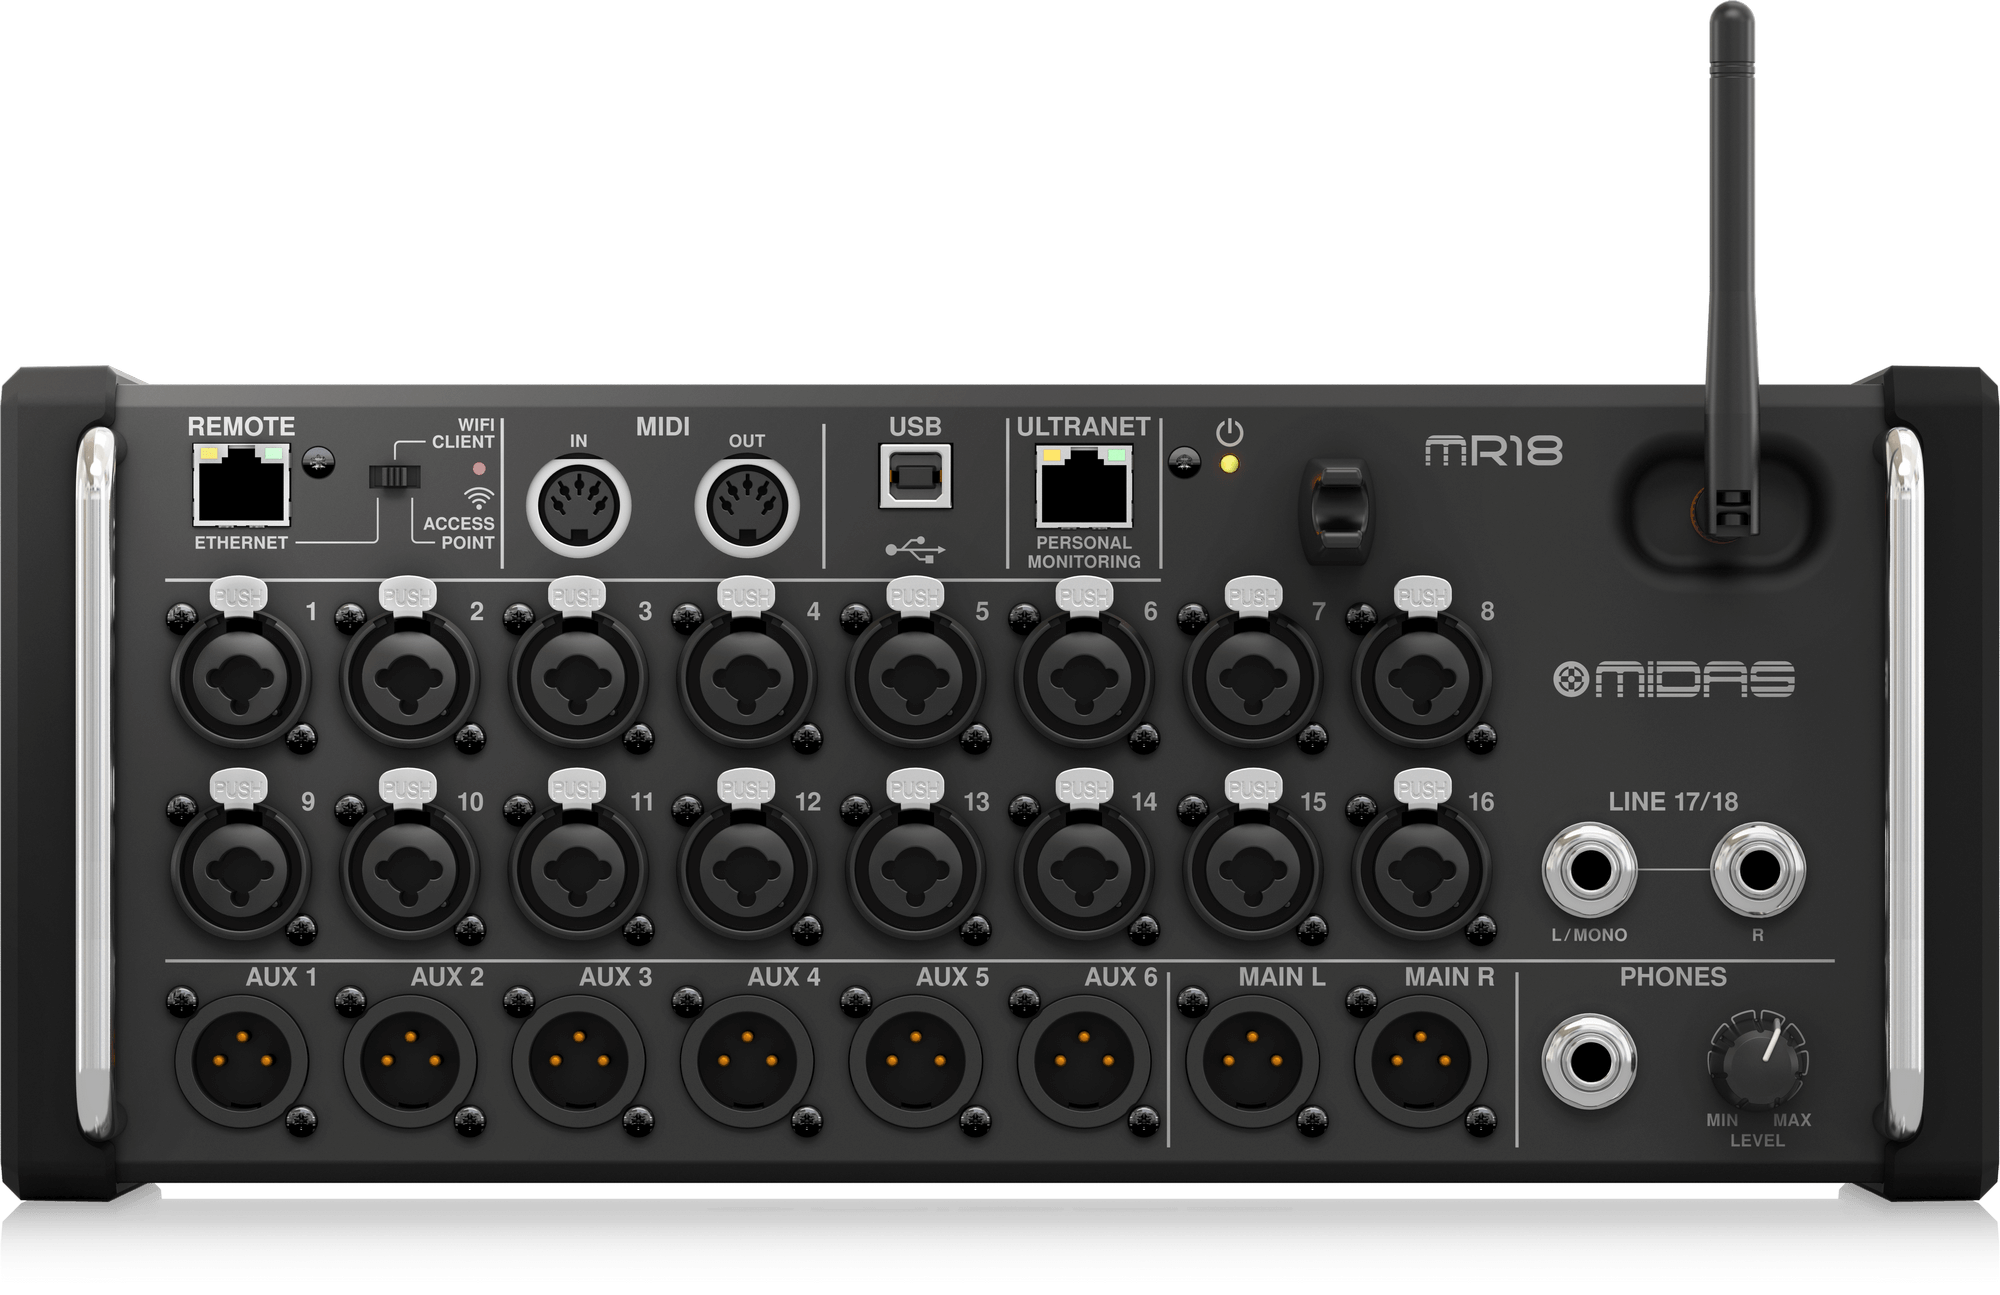Screen dimensions: 2000x1295
Task: Click combo input jack 13
Action: 915,870
